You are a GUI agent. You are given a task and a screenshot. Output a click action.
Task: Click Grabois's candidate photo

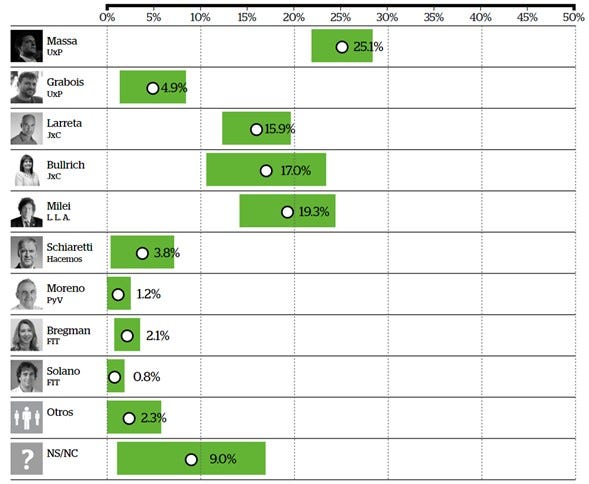(27, 87)
